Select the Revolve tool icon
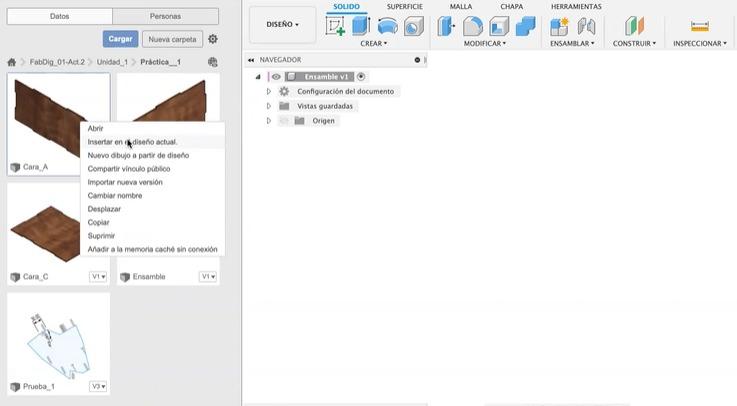Image resolution: width=737 pixels, height=406 pixels. click(x=387, y=26)
